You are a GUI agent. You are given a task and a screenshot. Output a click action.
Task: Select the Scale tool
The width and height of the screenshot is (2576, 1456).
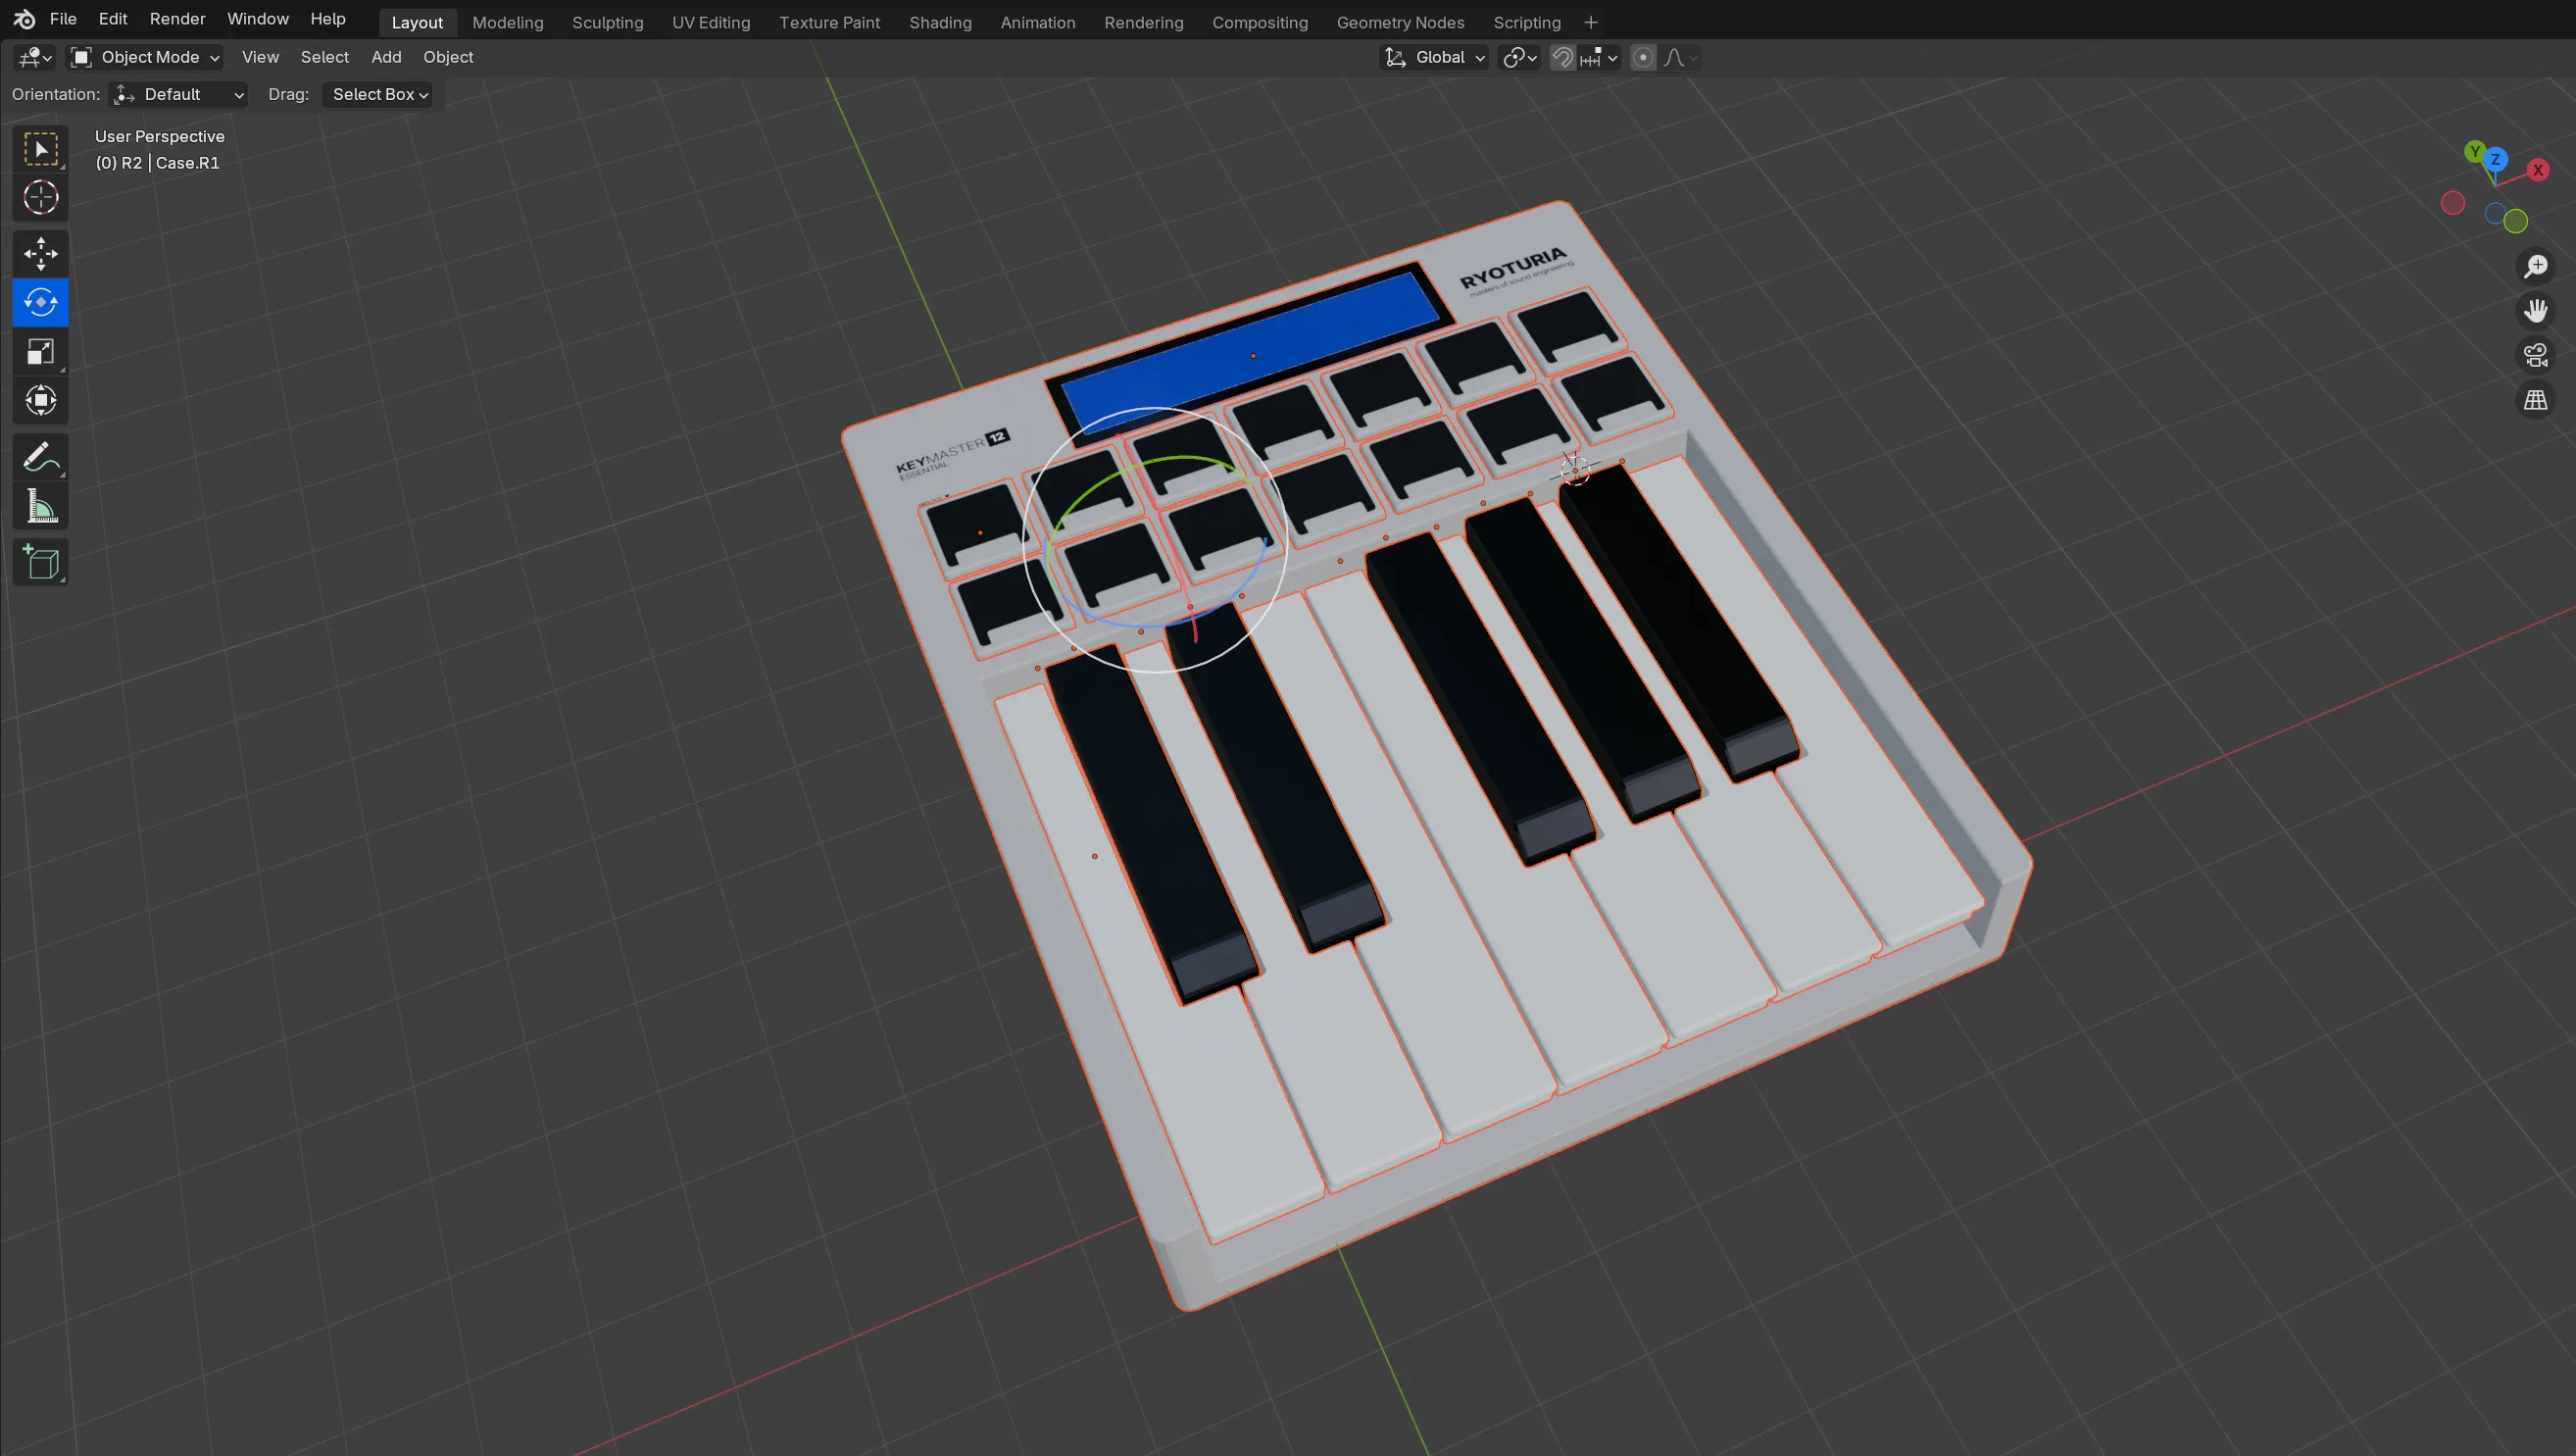click(x=40, y=352)
